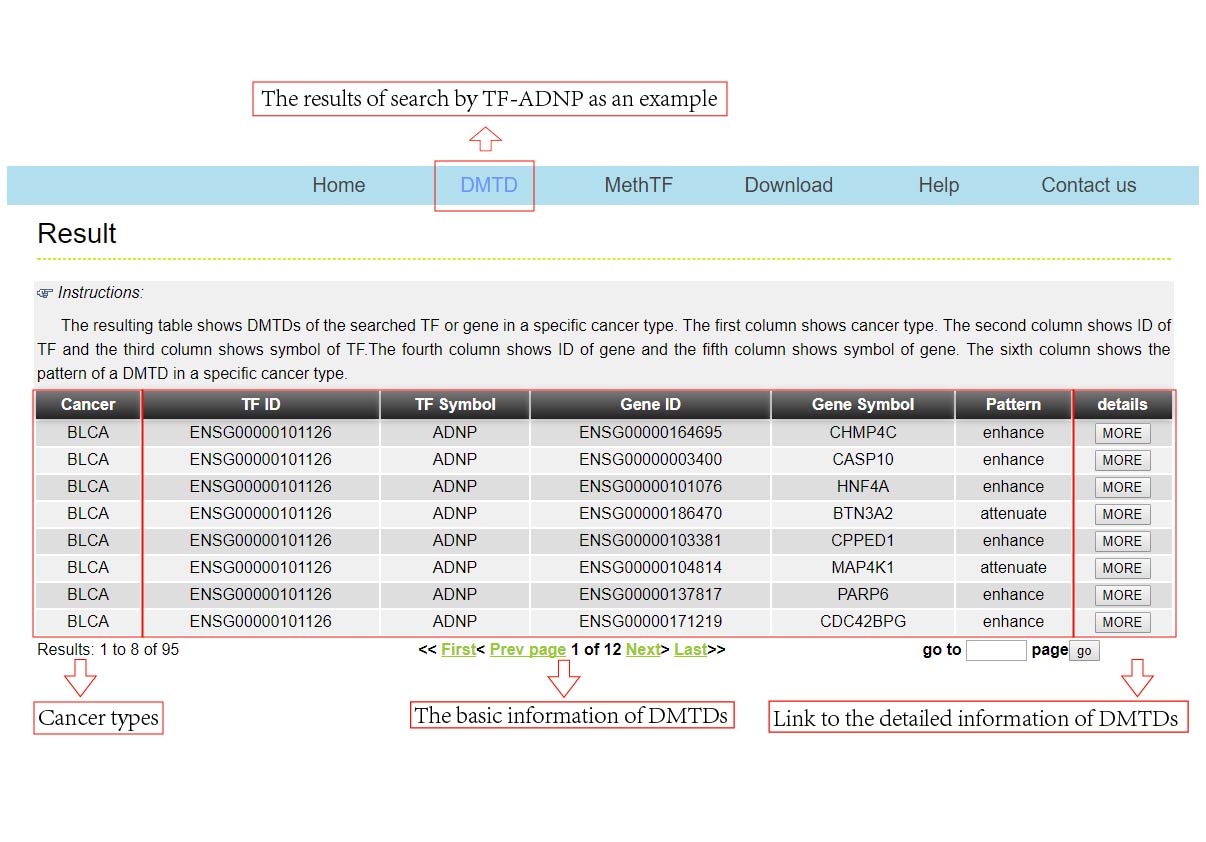Click MORE button for CASP10 row
Viewport: 1206px width, 842px height.
click(1122, 461)
